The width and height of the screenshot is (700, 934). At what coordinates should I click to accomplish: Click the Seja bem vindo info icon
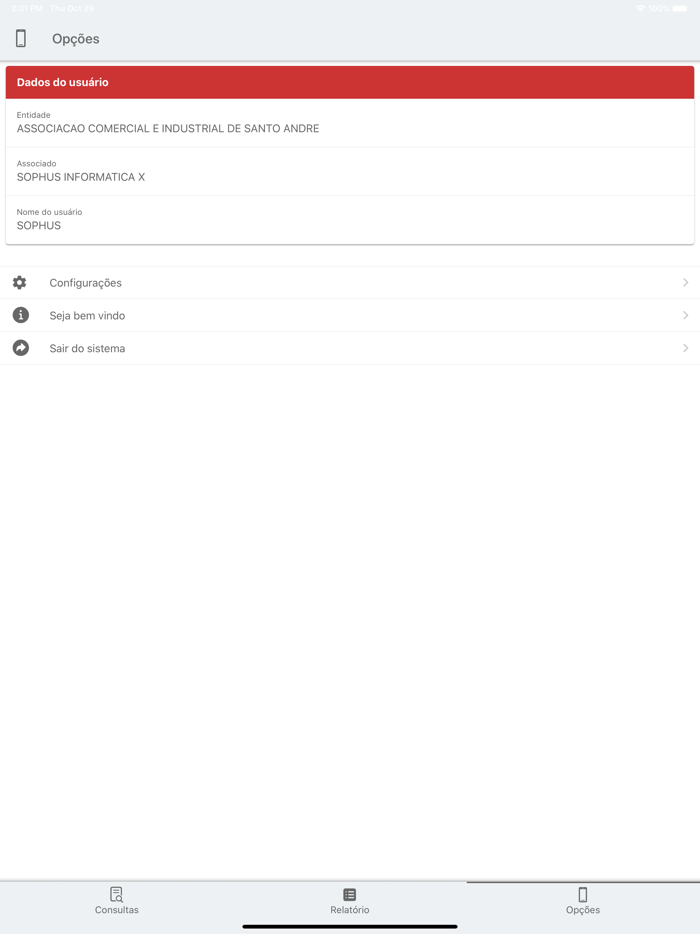click(x=21, y=315)
